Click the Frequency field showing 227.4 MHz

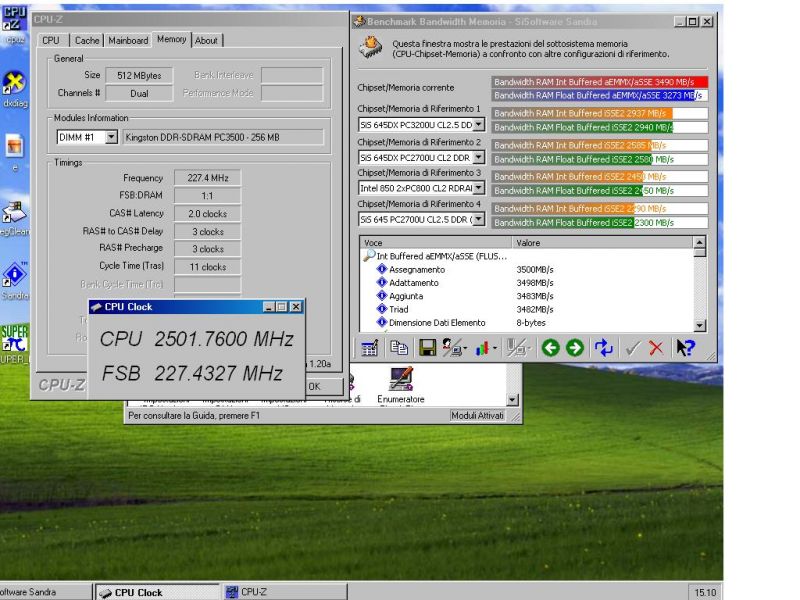pos(208,178)
